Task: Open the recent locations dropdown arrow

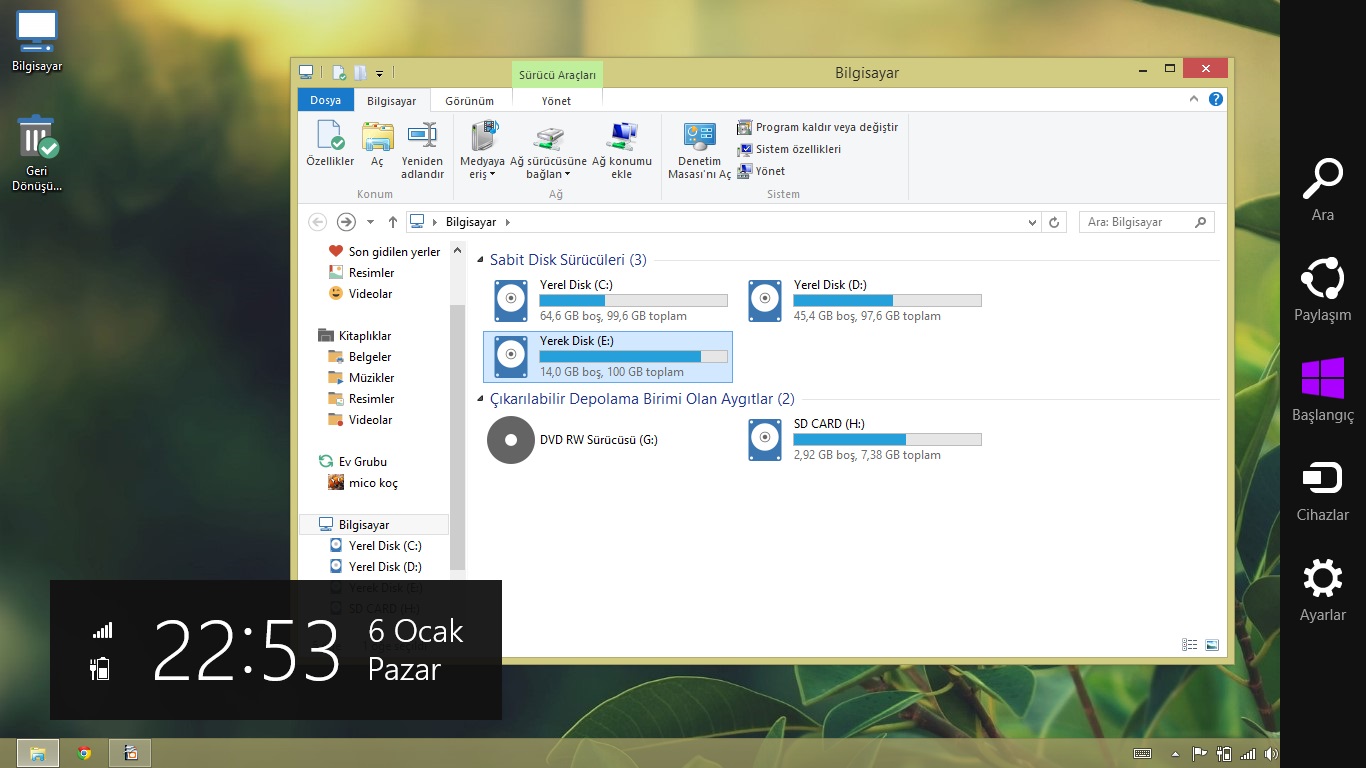Action: (x=370, y=222)
